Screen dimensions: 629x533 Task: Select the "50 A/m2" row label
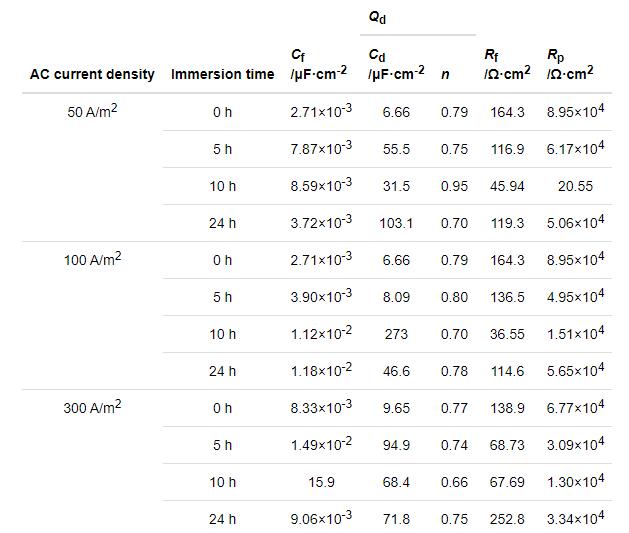(92, 111)
